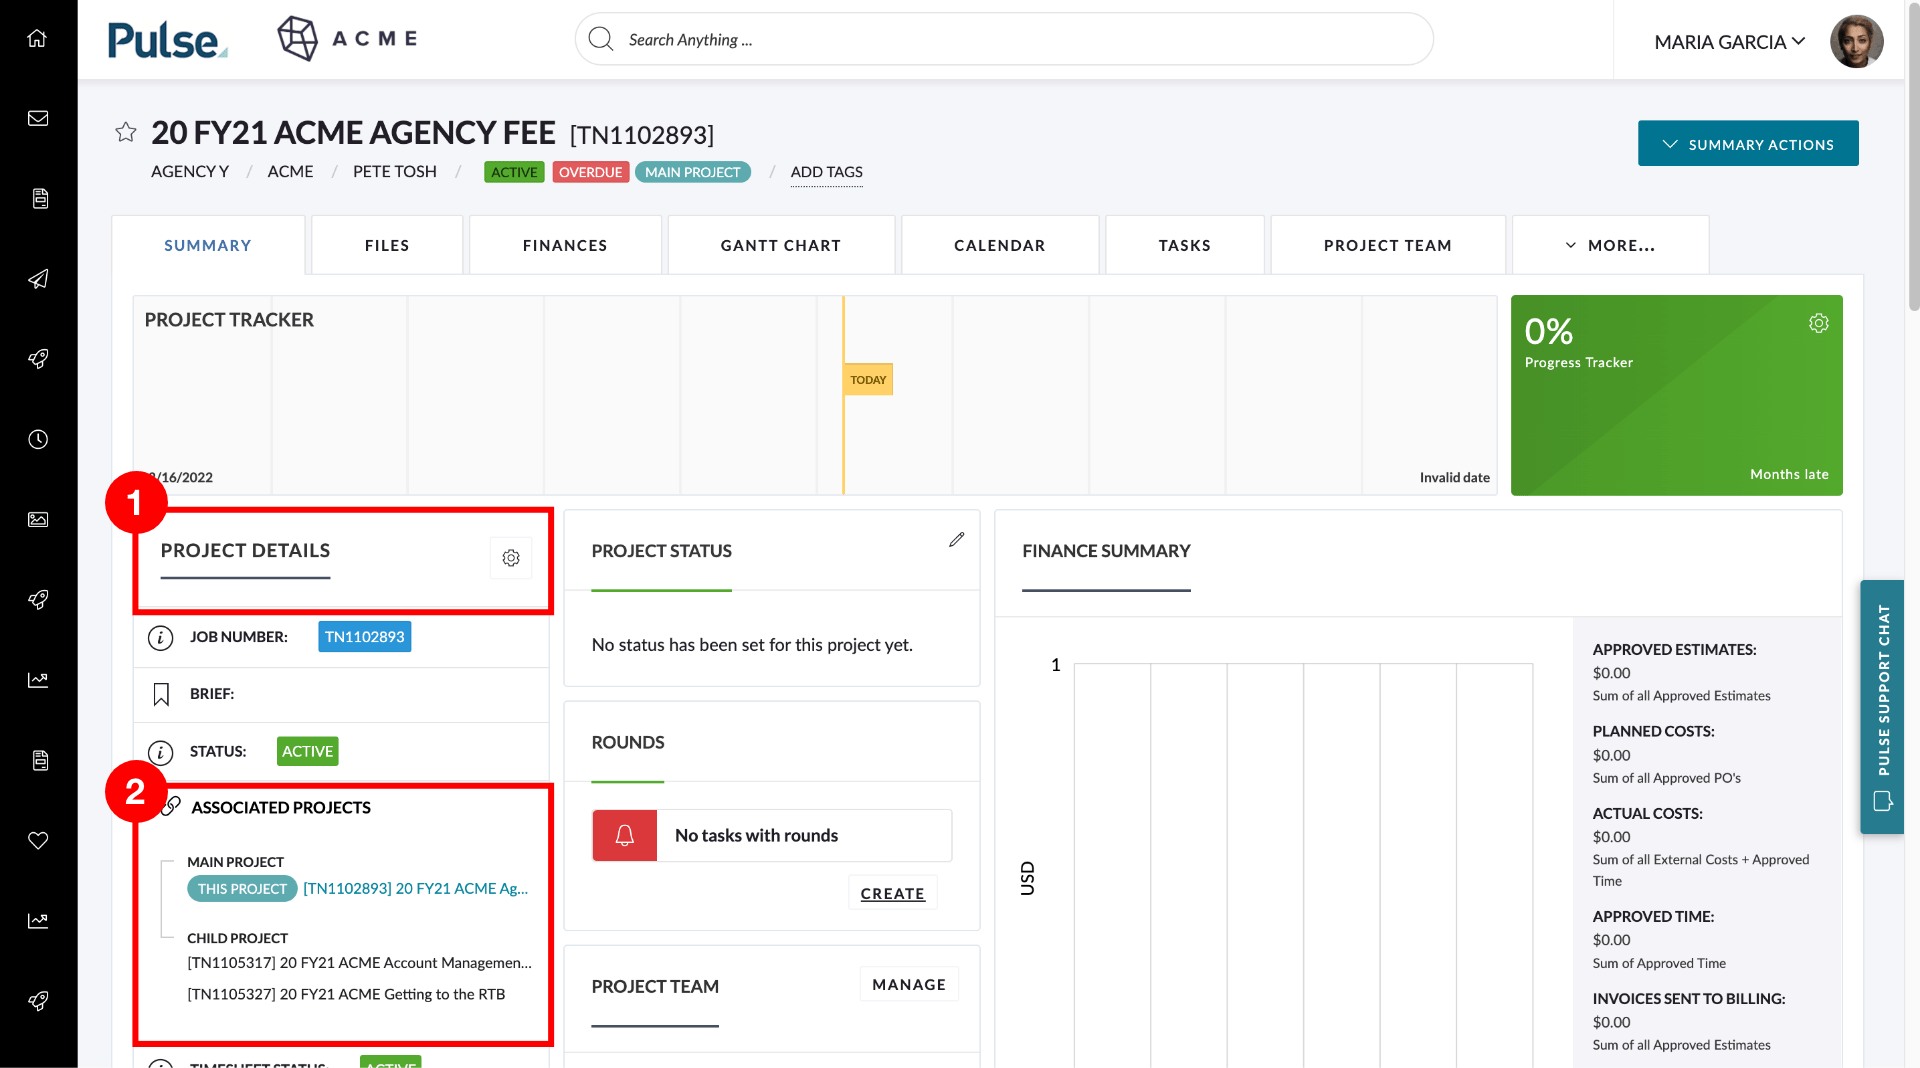Screen dimensions: 1920x1068
Task: Click the Planned Costs label
Action: (1654, 731)
